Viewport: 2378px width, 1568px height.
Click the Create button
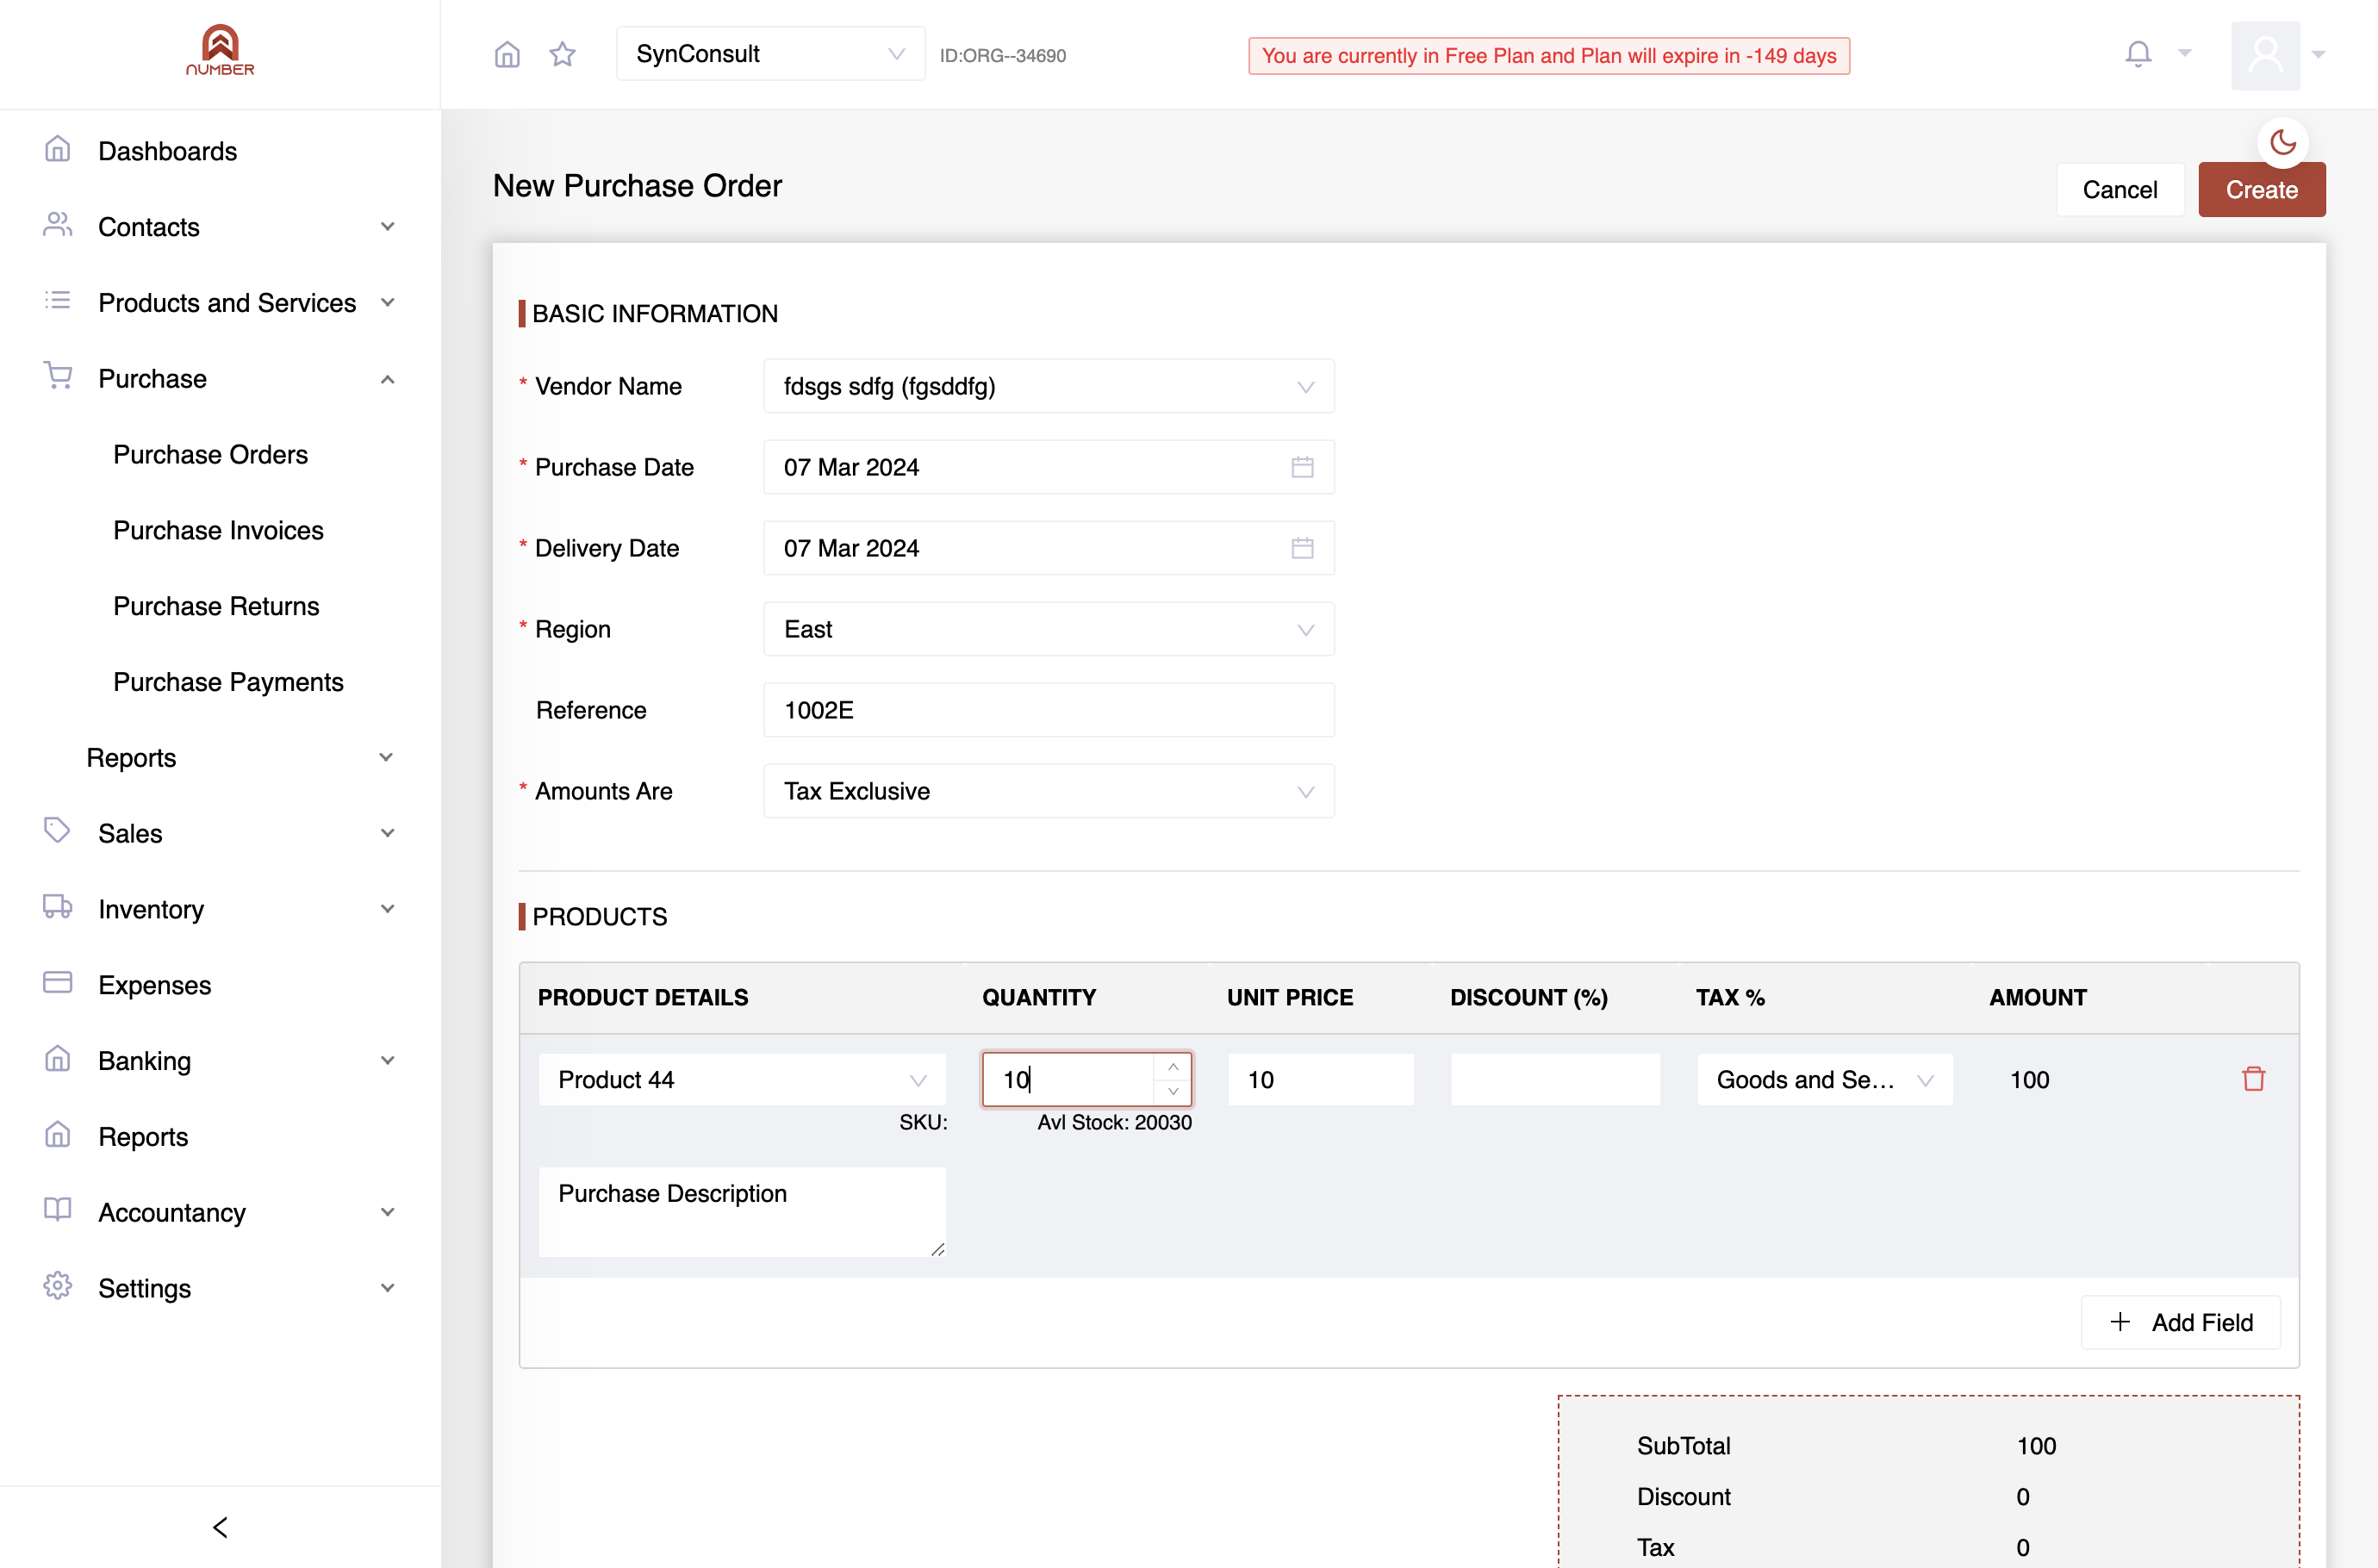[x=2262, y=190]
